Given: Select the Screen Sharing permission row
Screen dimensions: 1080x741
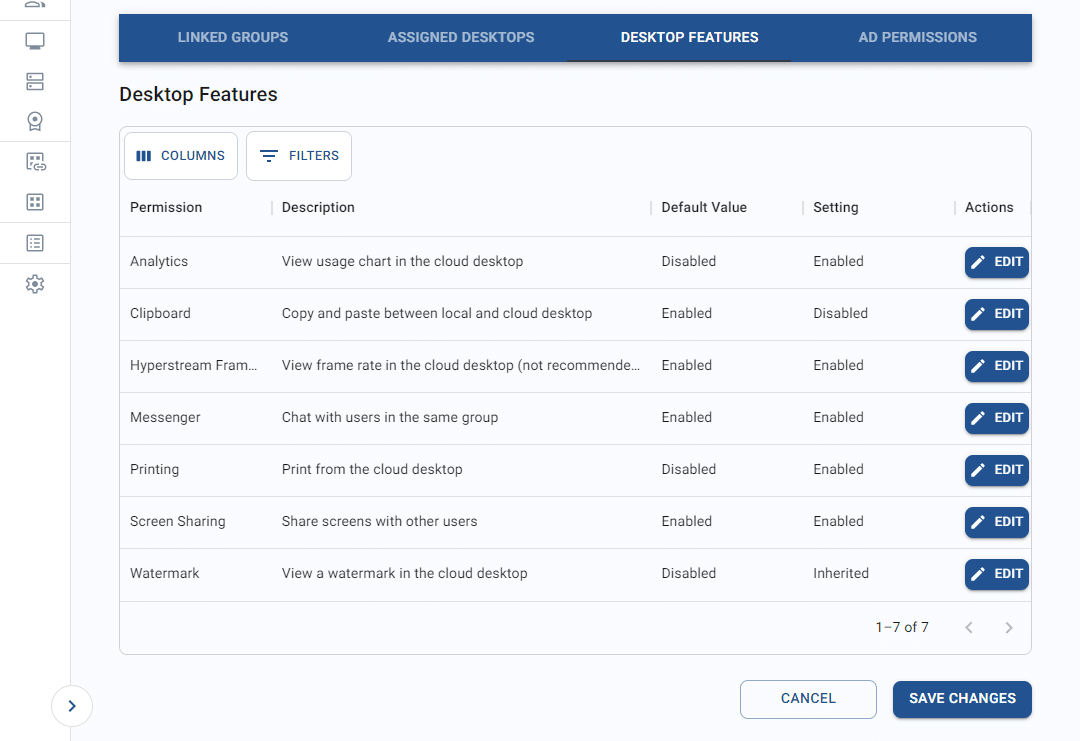Looking at the screenshot, I should 177,521.
